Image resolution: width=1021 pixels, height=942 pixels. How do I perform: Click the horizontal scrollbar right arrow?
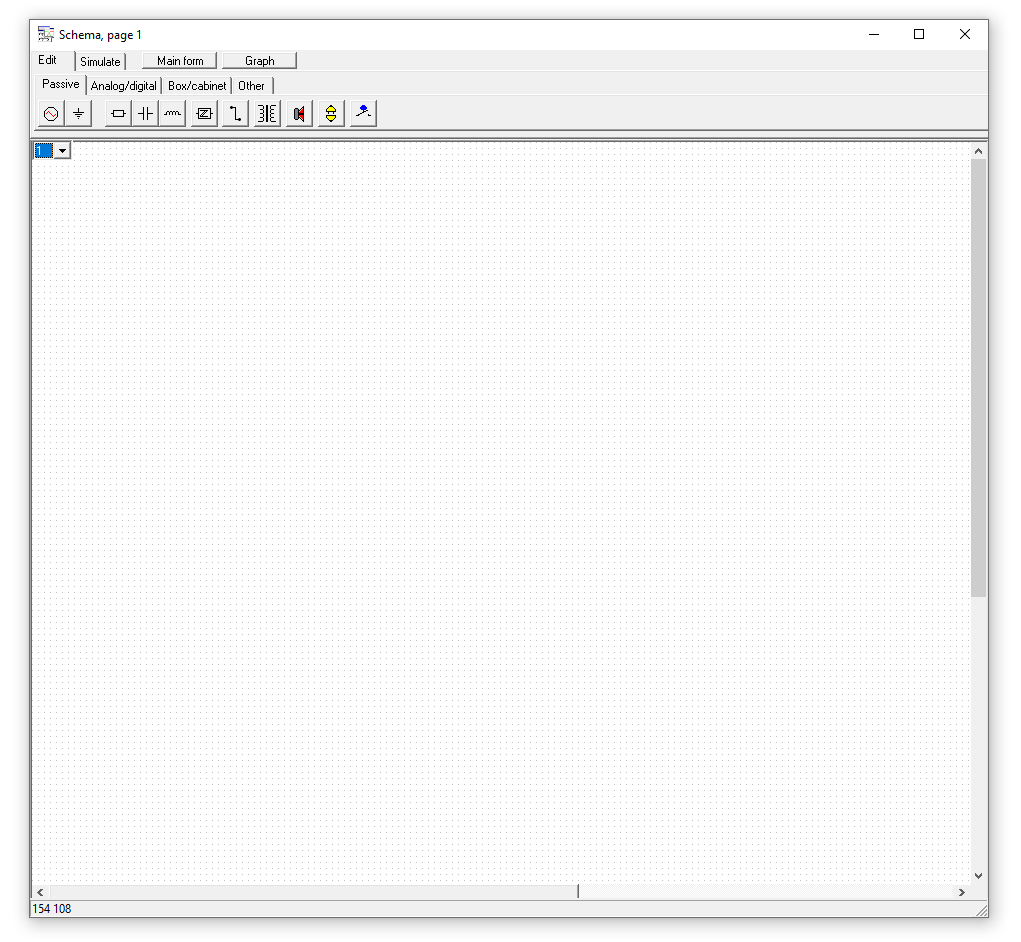point(962,892)
